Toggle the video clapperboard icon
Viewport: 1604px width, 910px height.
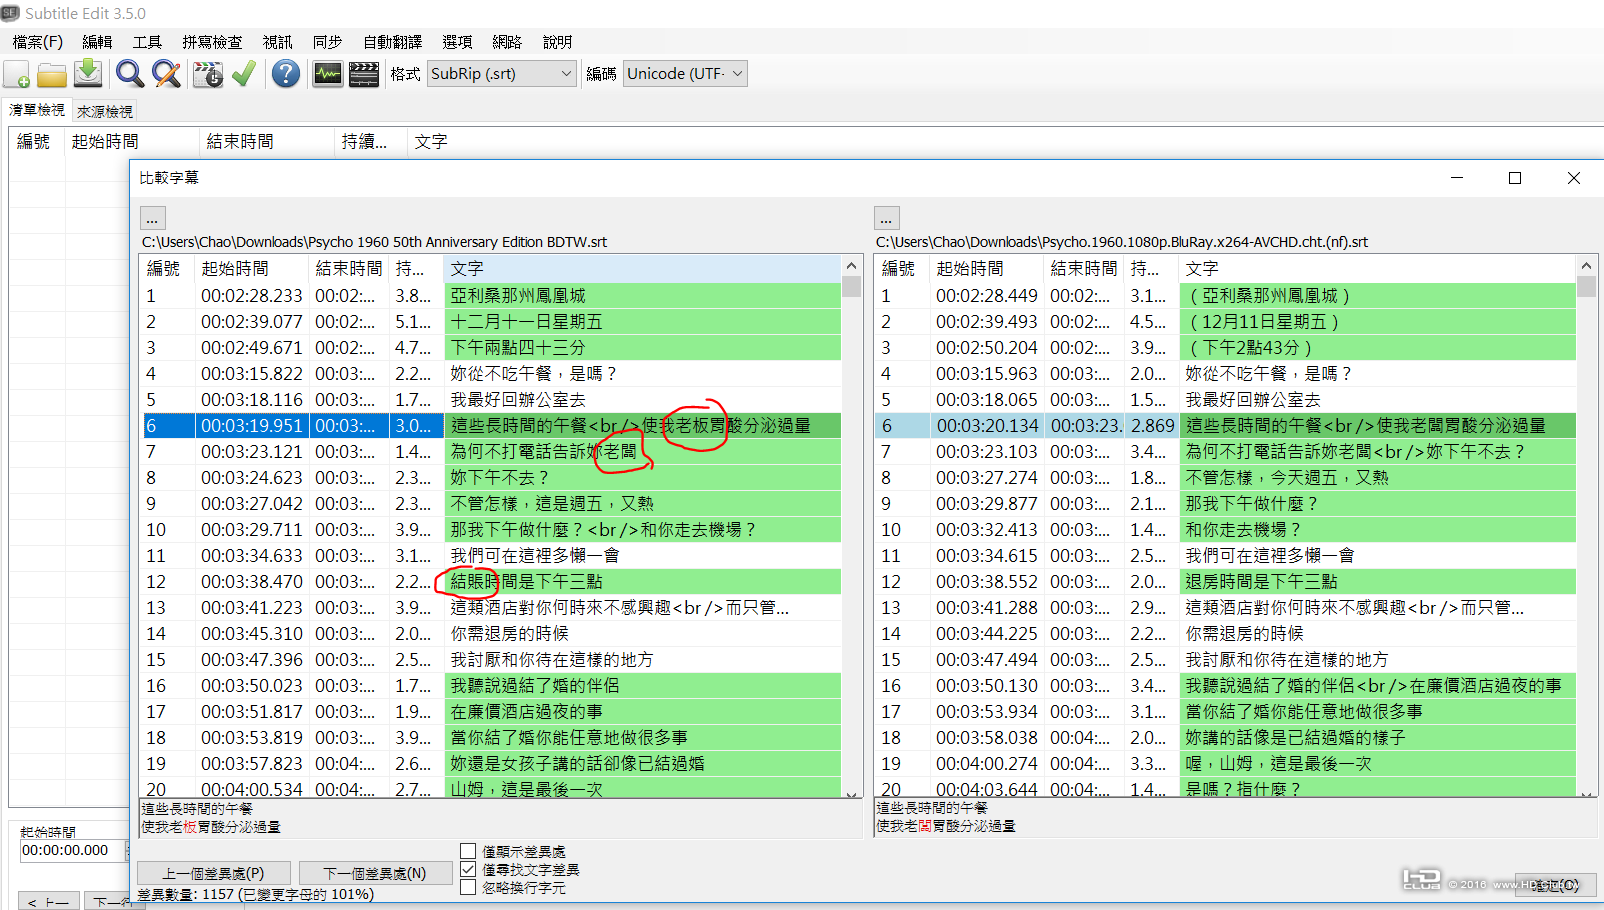(x=364, y=74)
